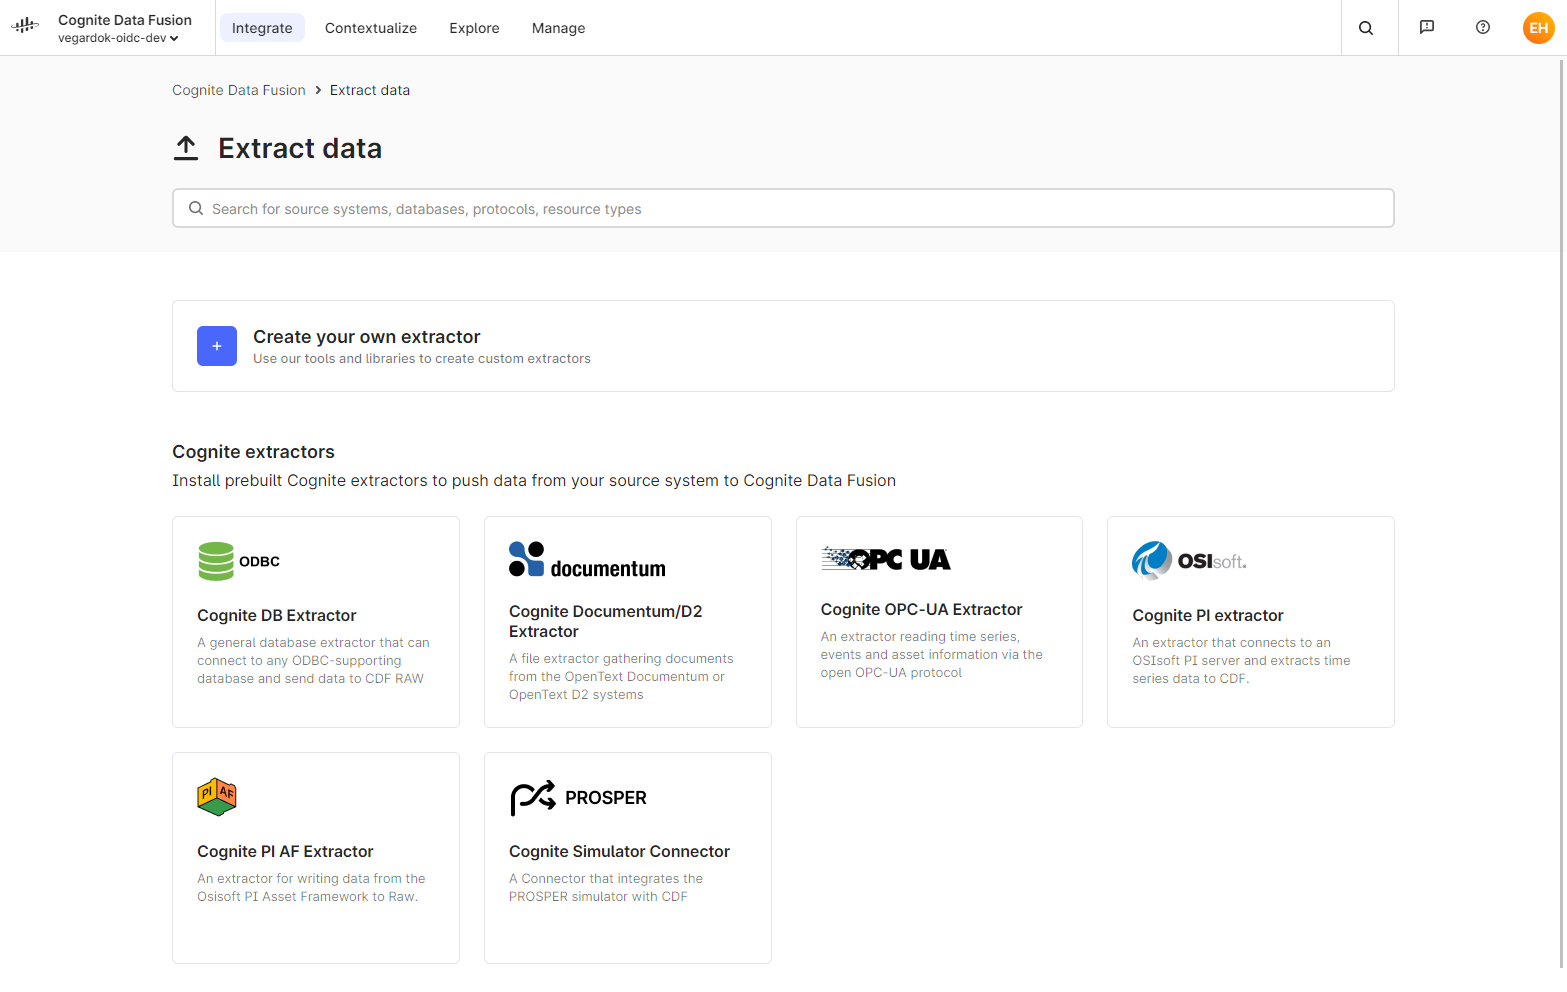Click the PI extractor description text

(1241, 660)
